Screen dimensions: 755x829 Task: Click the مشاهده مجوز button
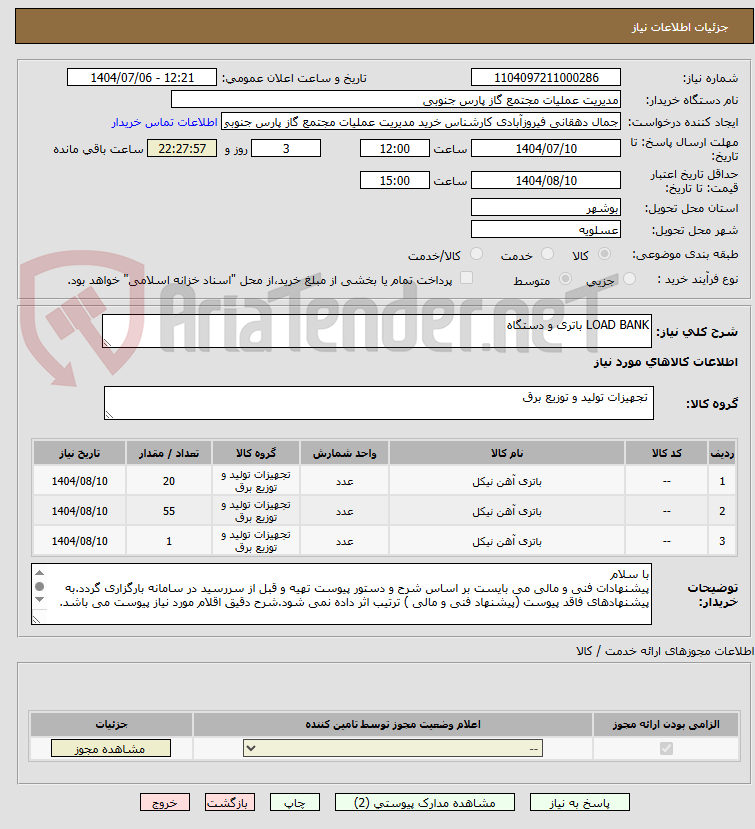(111, 748)
